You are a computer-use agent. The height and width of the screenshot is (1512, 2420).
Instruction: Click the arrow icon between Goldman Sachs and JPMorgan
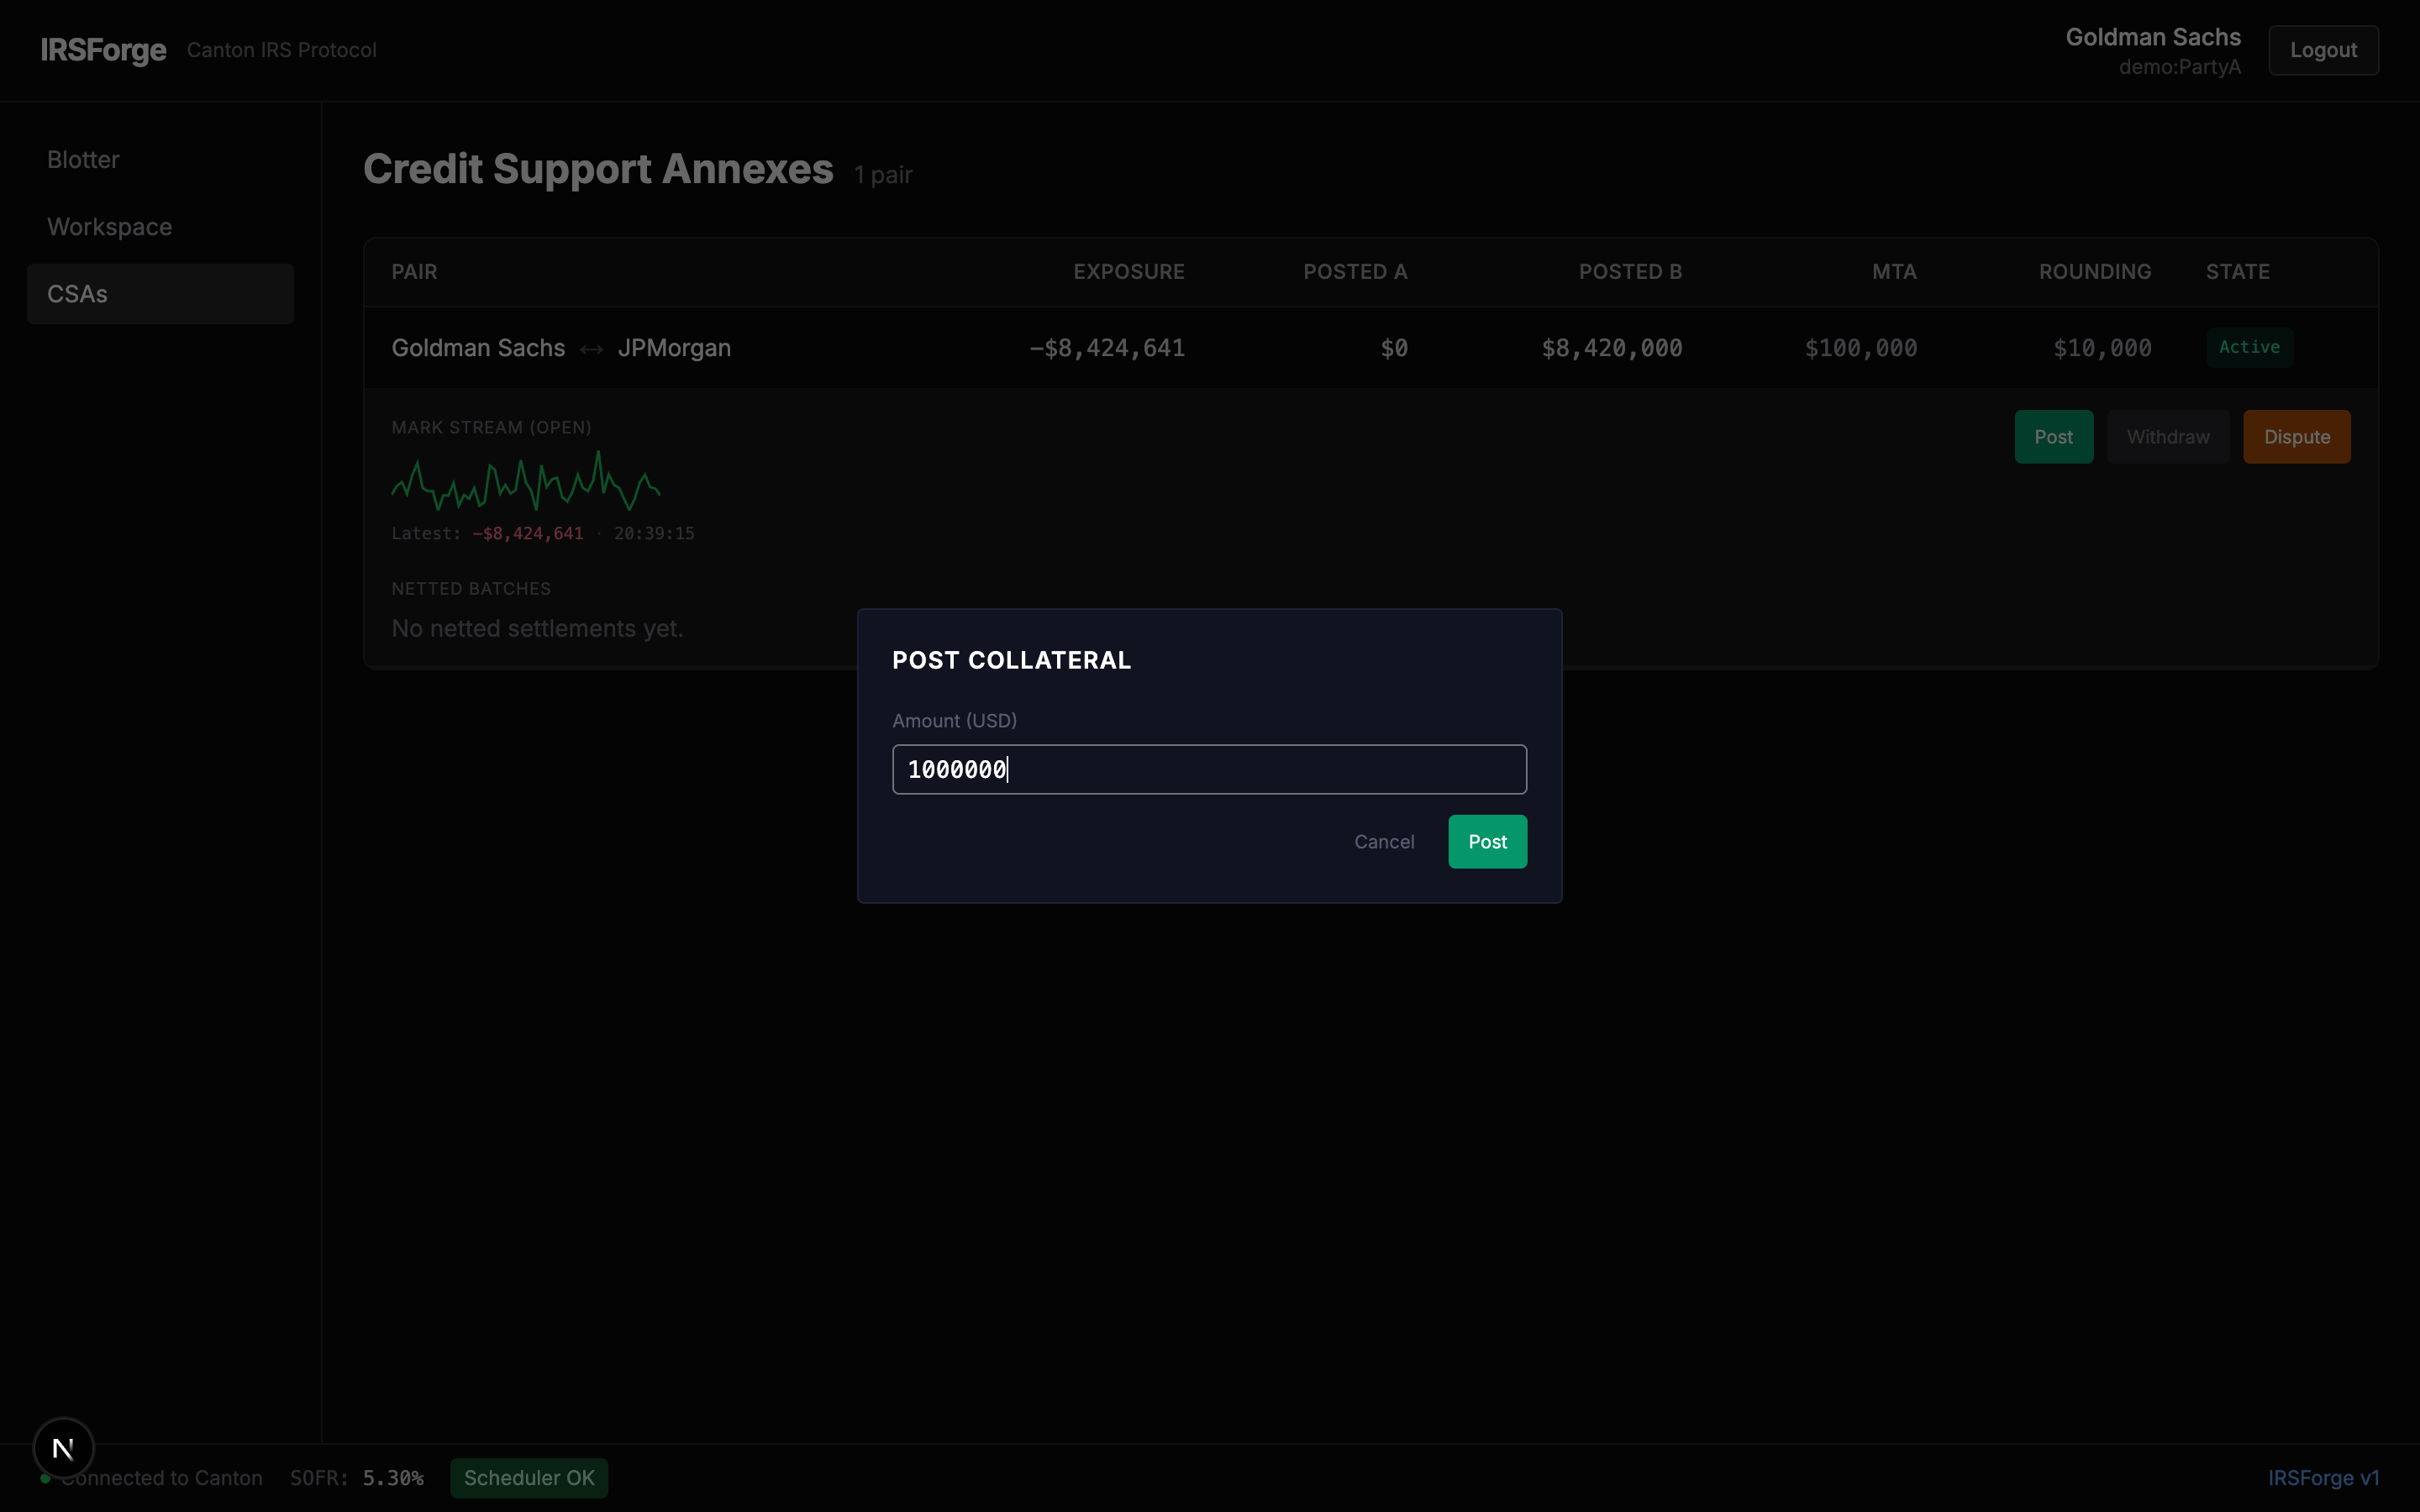pos(591,348)
